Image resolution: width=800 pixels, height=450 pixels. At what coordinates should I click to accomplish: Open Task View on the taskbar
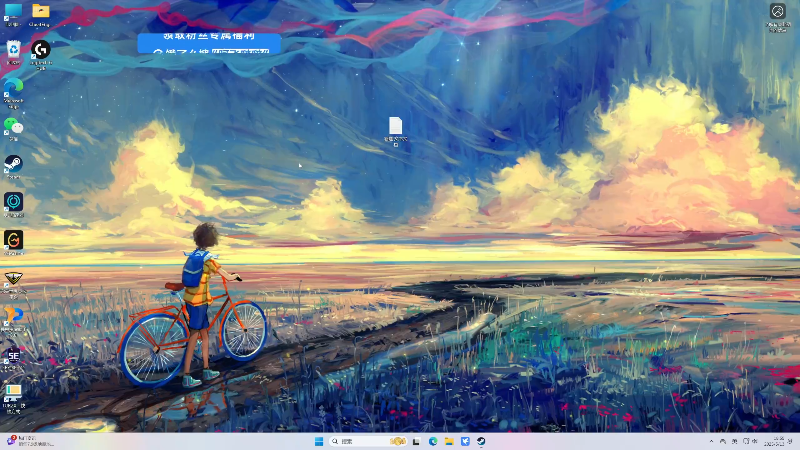[416, 441]
